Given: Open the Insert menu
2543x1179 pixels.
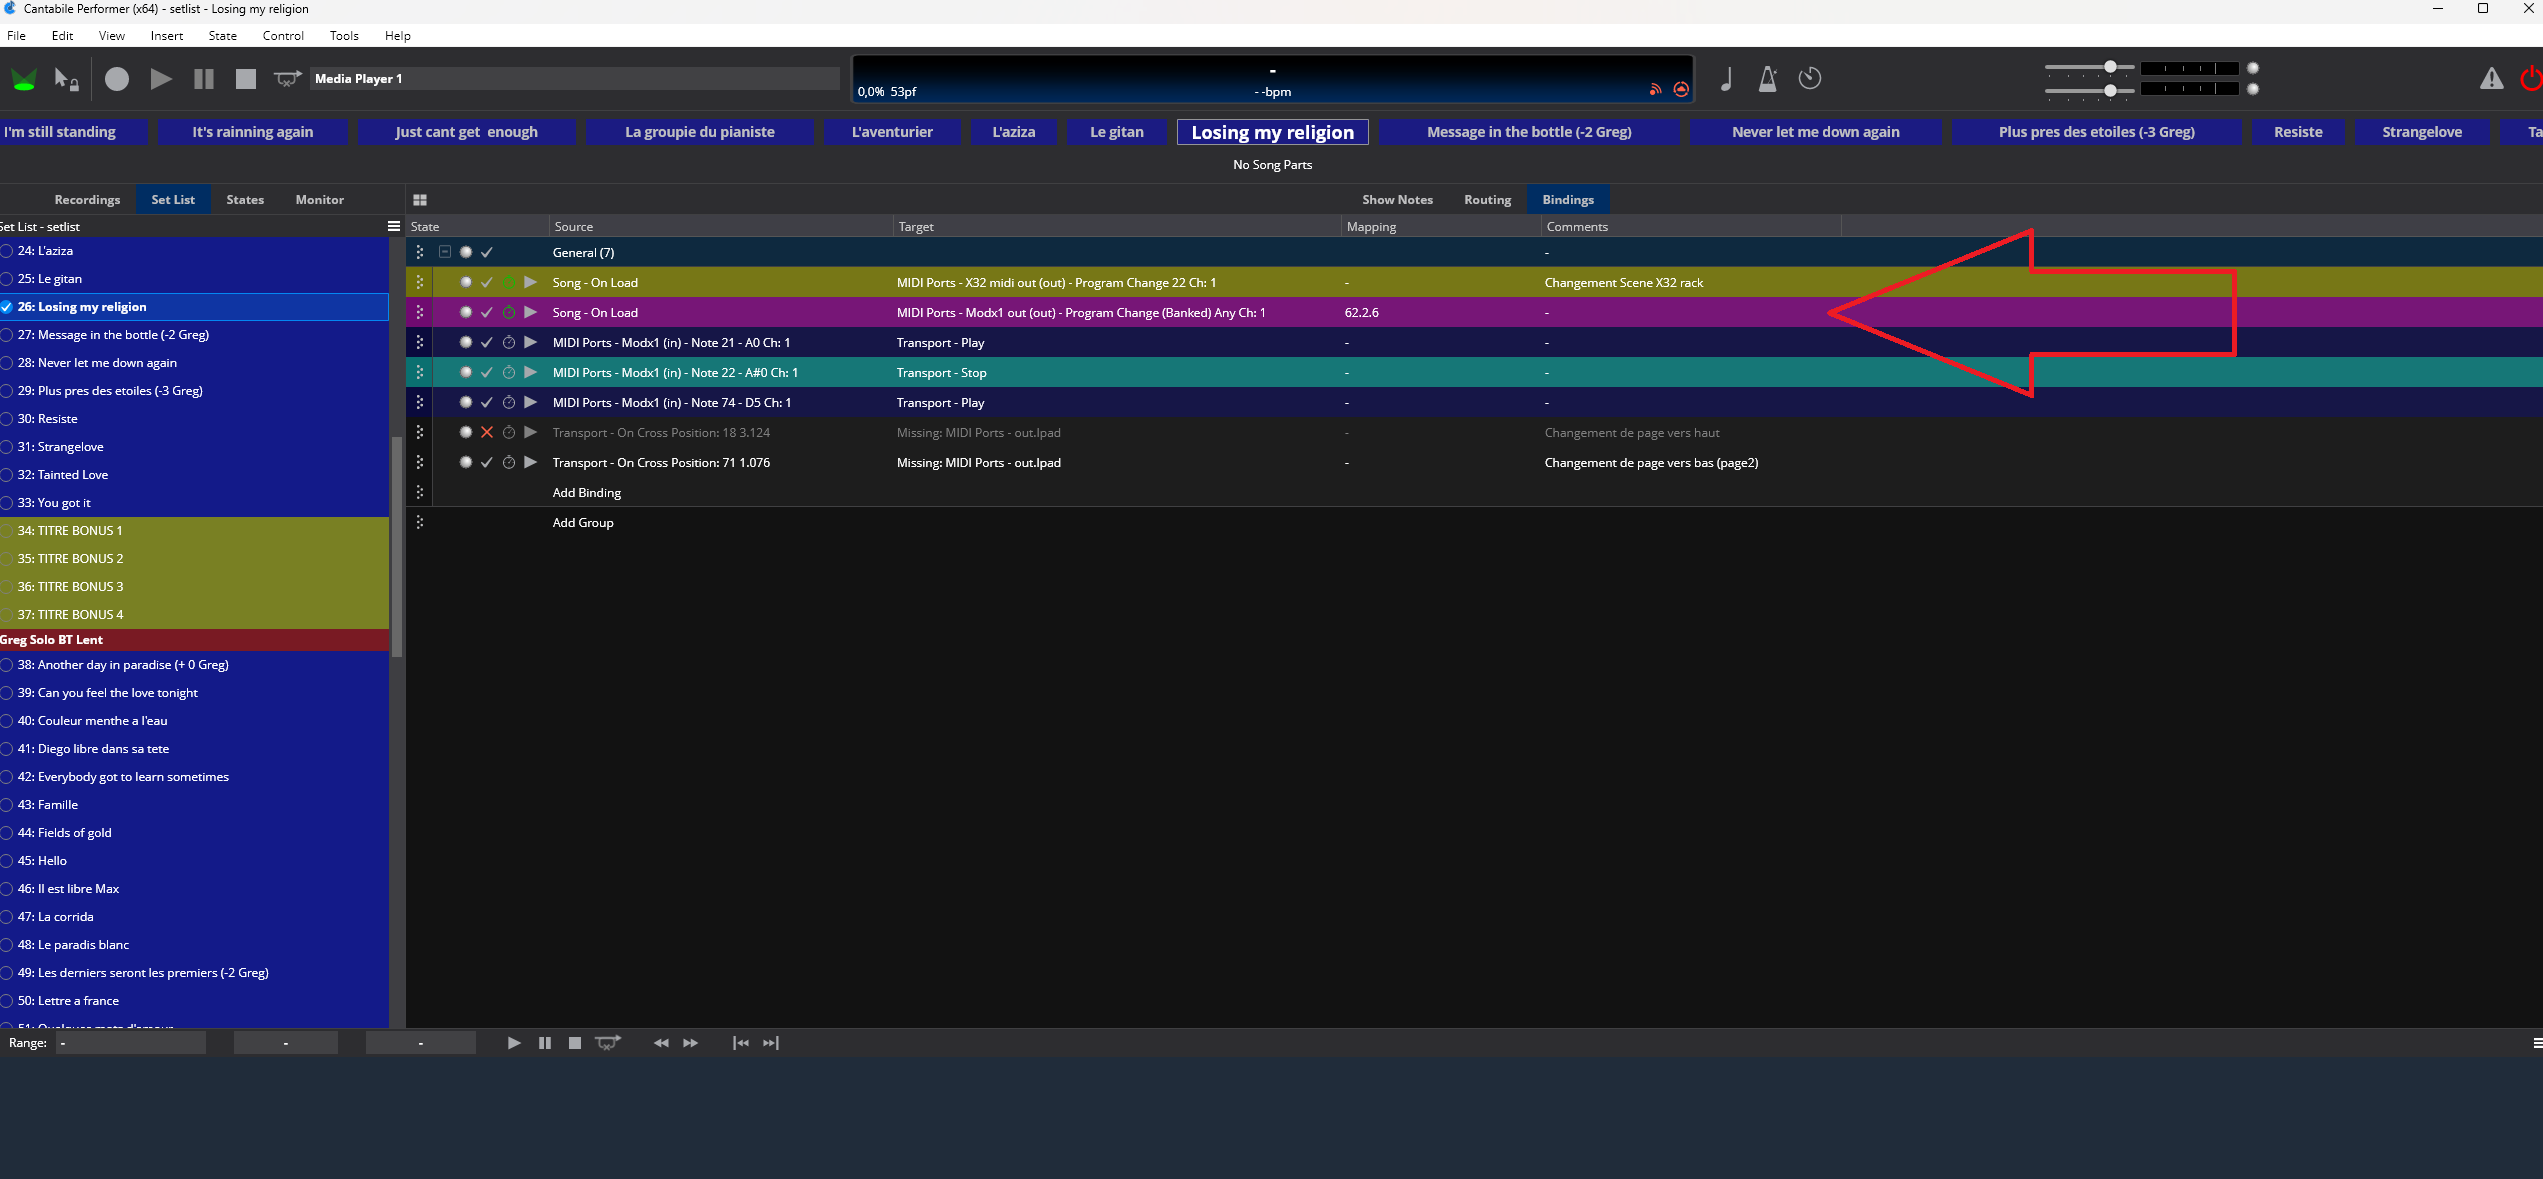Looking at the screenshot, I should point(166,36).
